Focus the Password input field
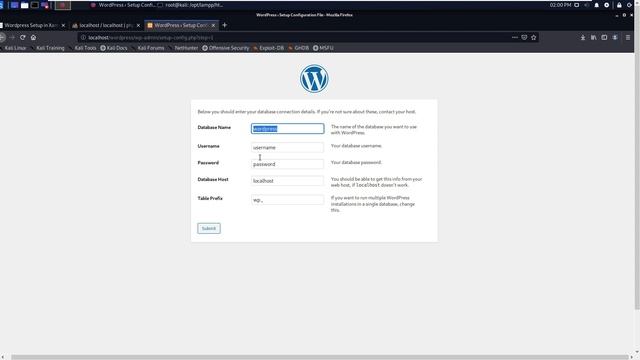 tap(287, 164)
